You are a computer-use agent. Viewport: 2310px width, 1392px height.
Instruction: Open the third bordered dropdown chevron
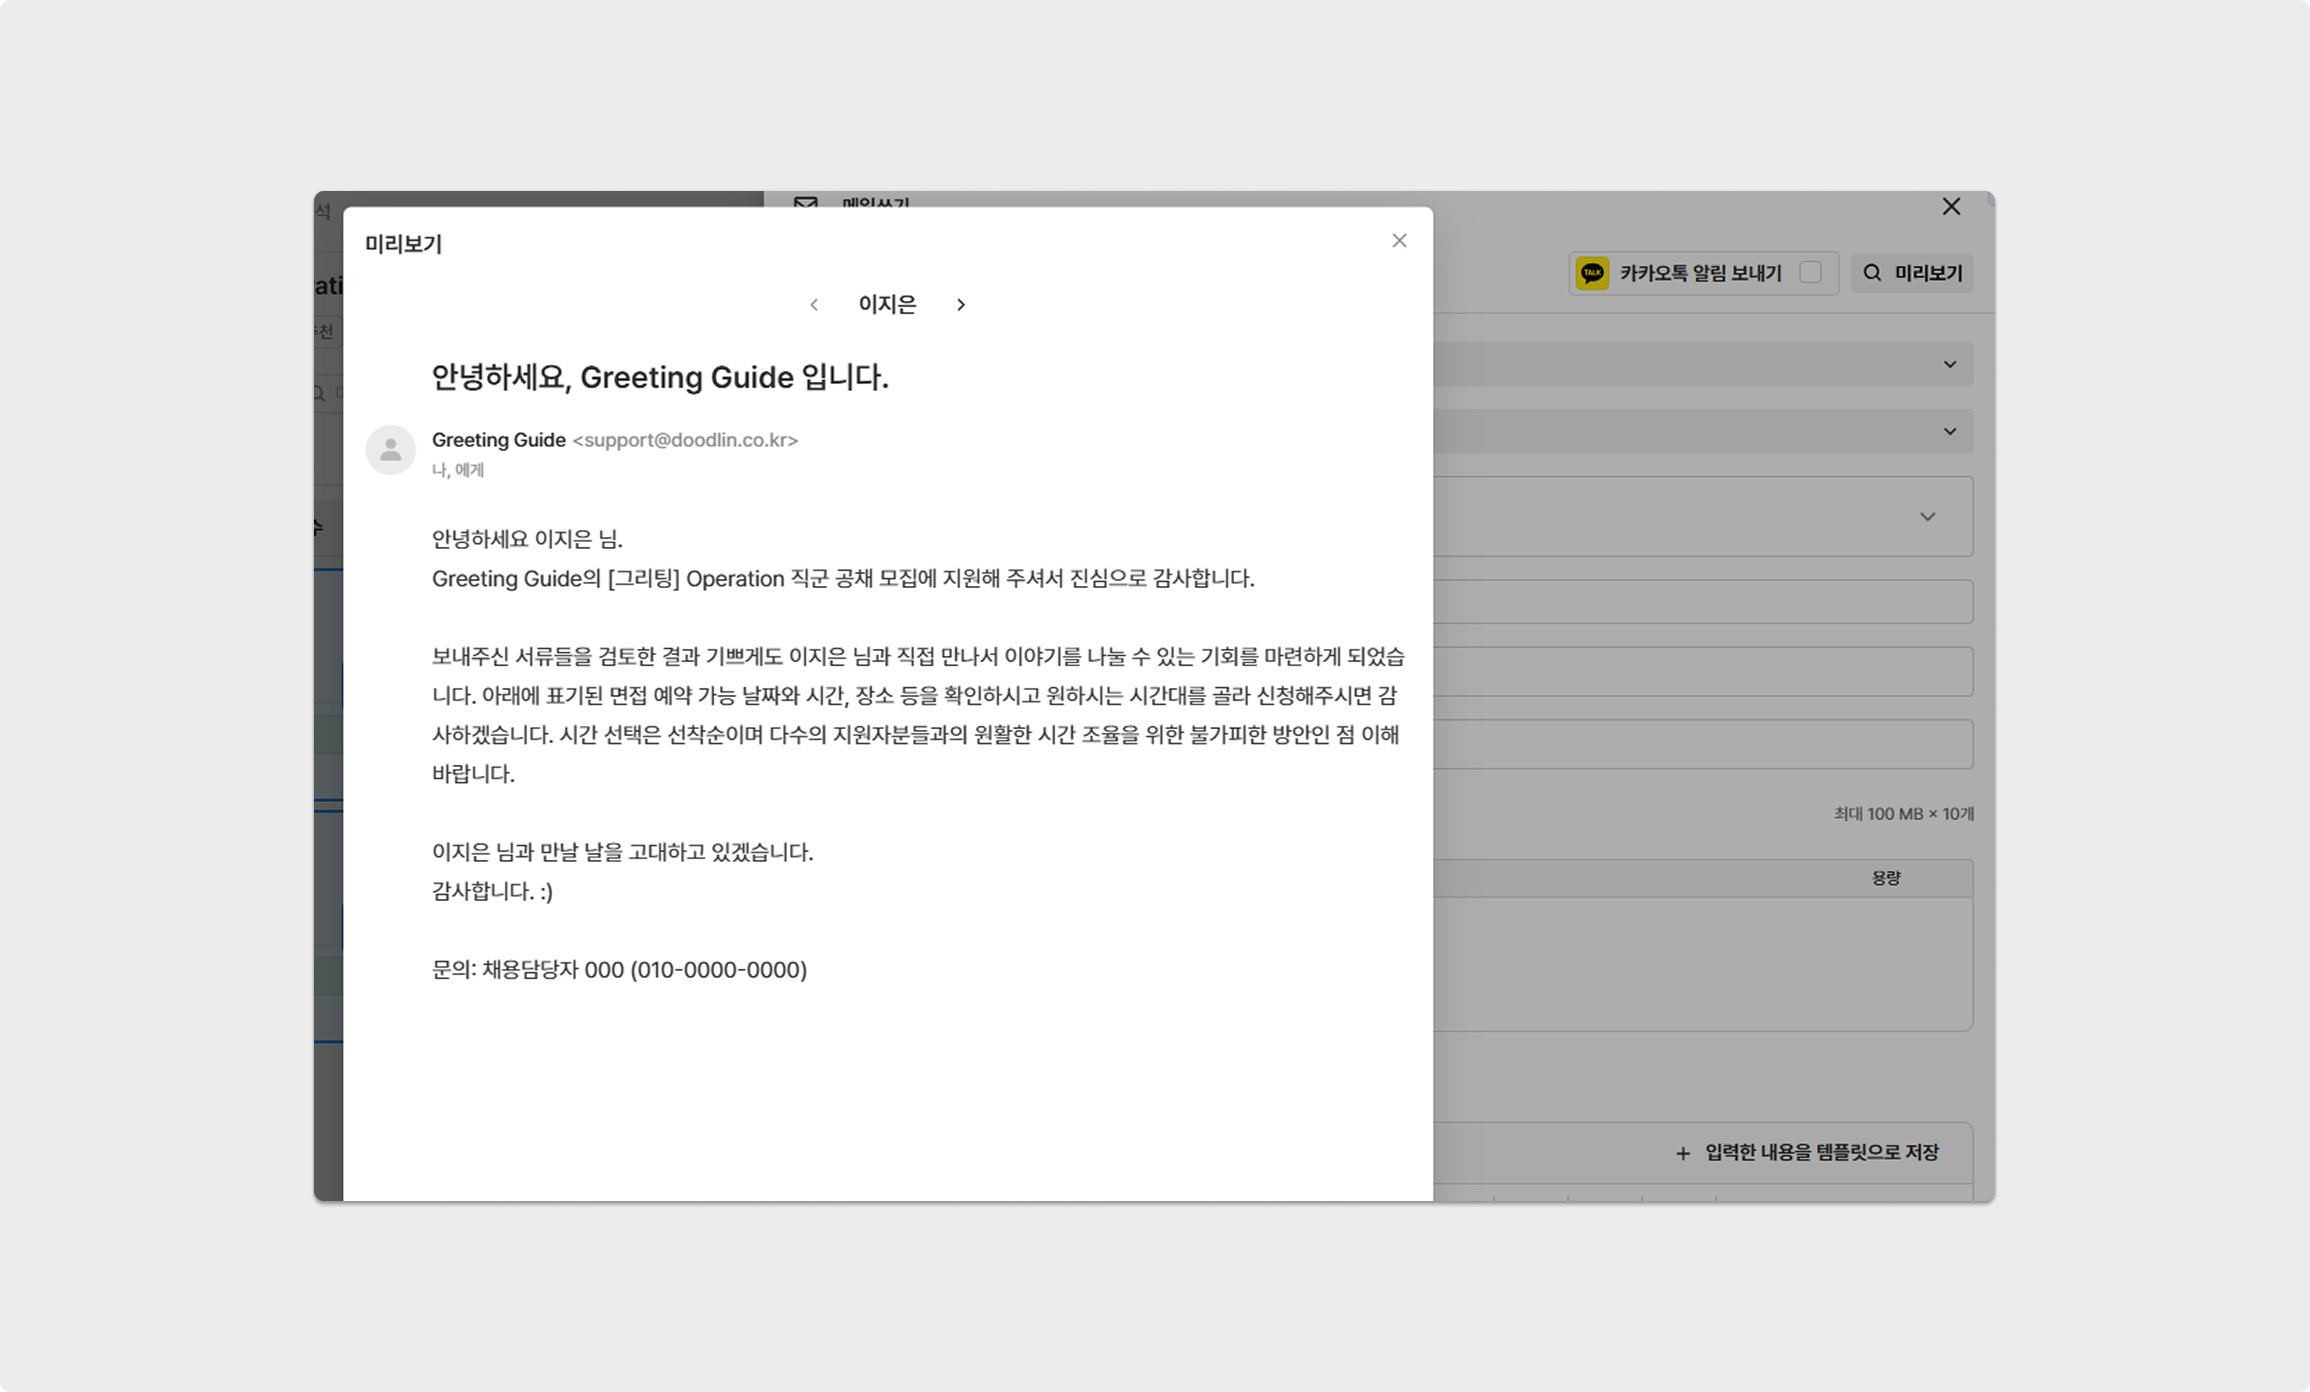click(1927, 517)
